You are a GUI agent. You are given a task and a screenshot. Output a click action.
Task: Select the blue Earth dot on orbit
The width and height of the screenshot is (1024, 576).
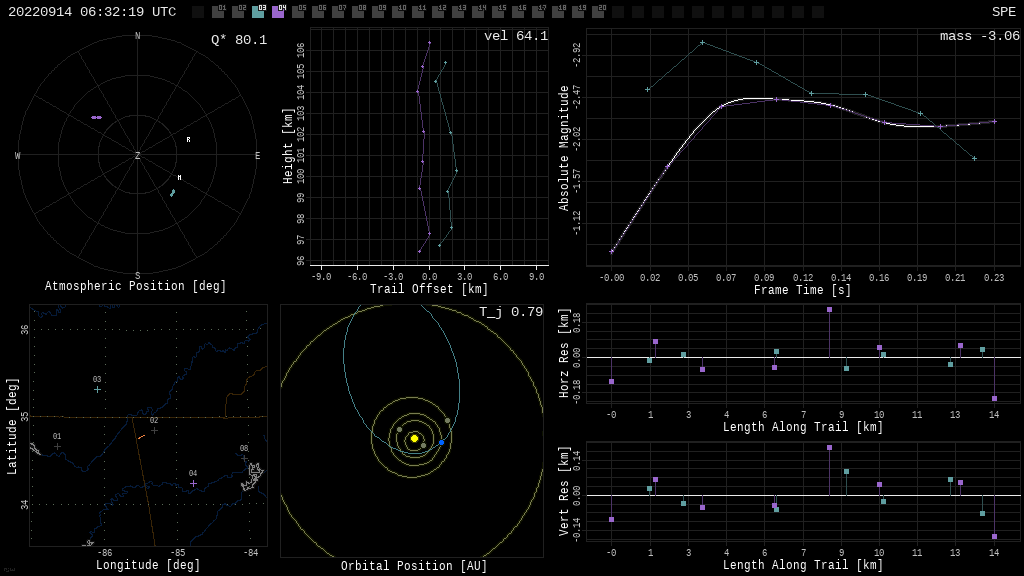pyautogui.click(x=441, y=442)
